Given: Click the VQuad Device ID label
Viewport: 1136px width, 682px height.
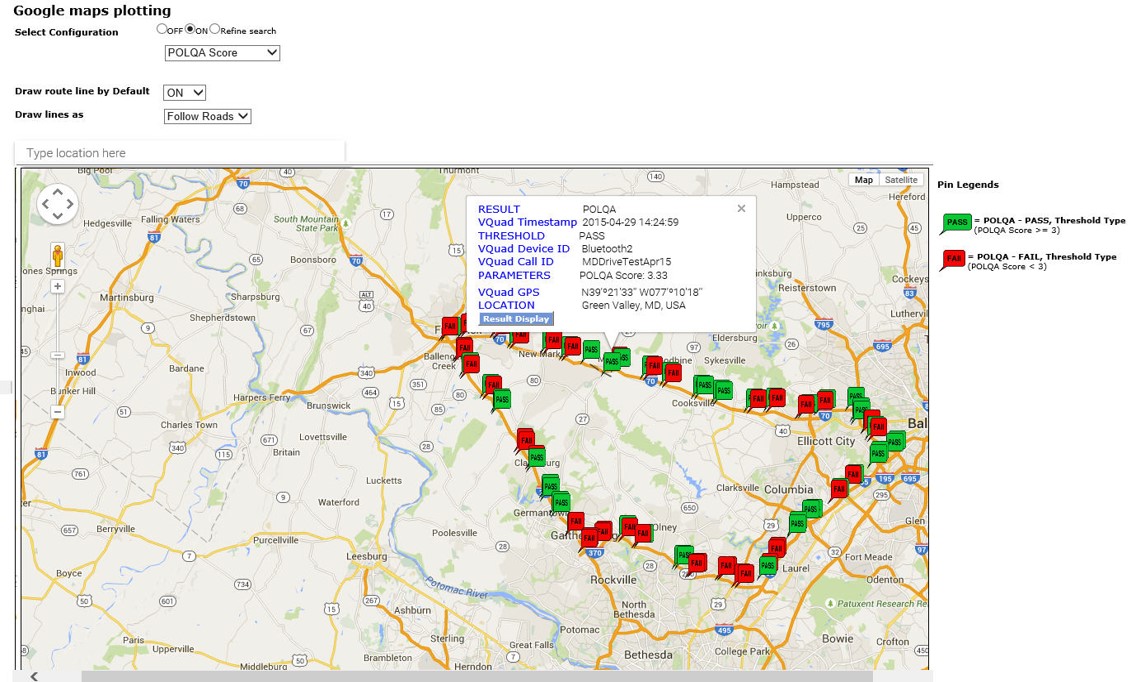Looking at the screenshot, I should (x=524, y=249).
